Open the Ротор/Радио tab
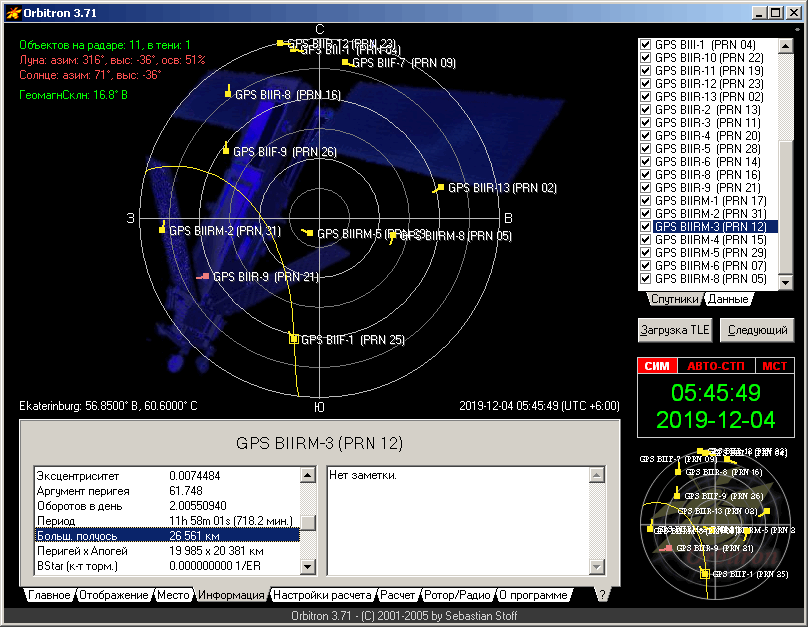The width and height of the screenshot is (808, 627). point(457,595)
